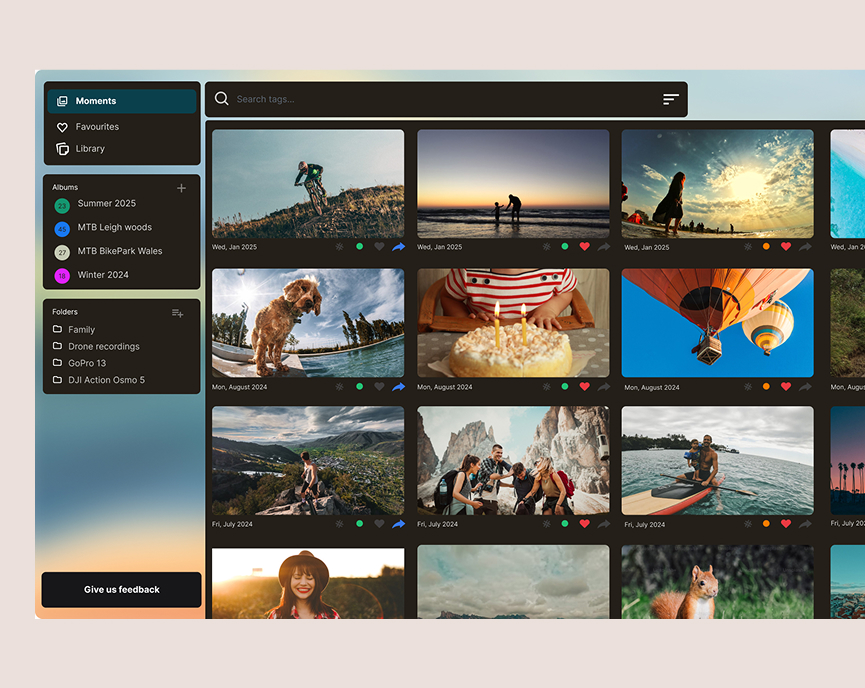Click the asterisk icon under birthday cake photo

[x=546, y=387]
